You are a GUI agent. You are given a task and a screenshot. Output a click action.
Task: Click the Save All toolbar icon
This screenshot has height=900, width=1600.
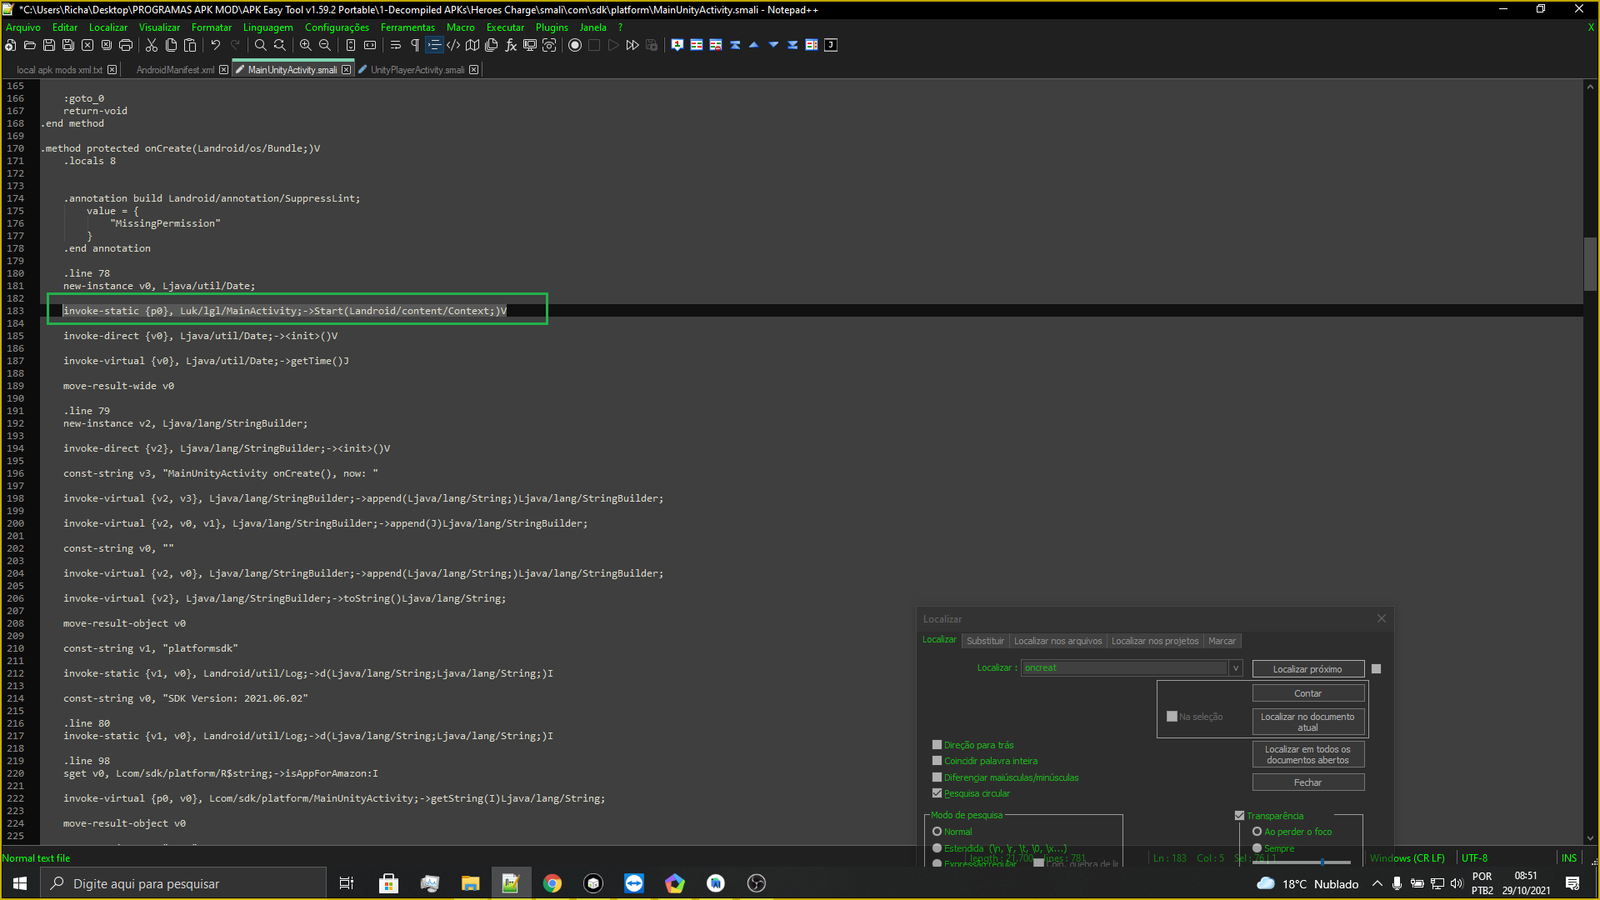tap(68, 45)
